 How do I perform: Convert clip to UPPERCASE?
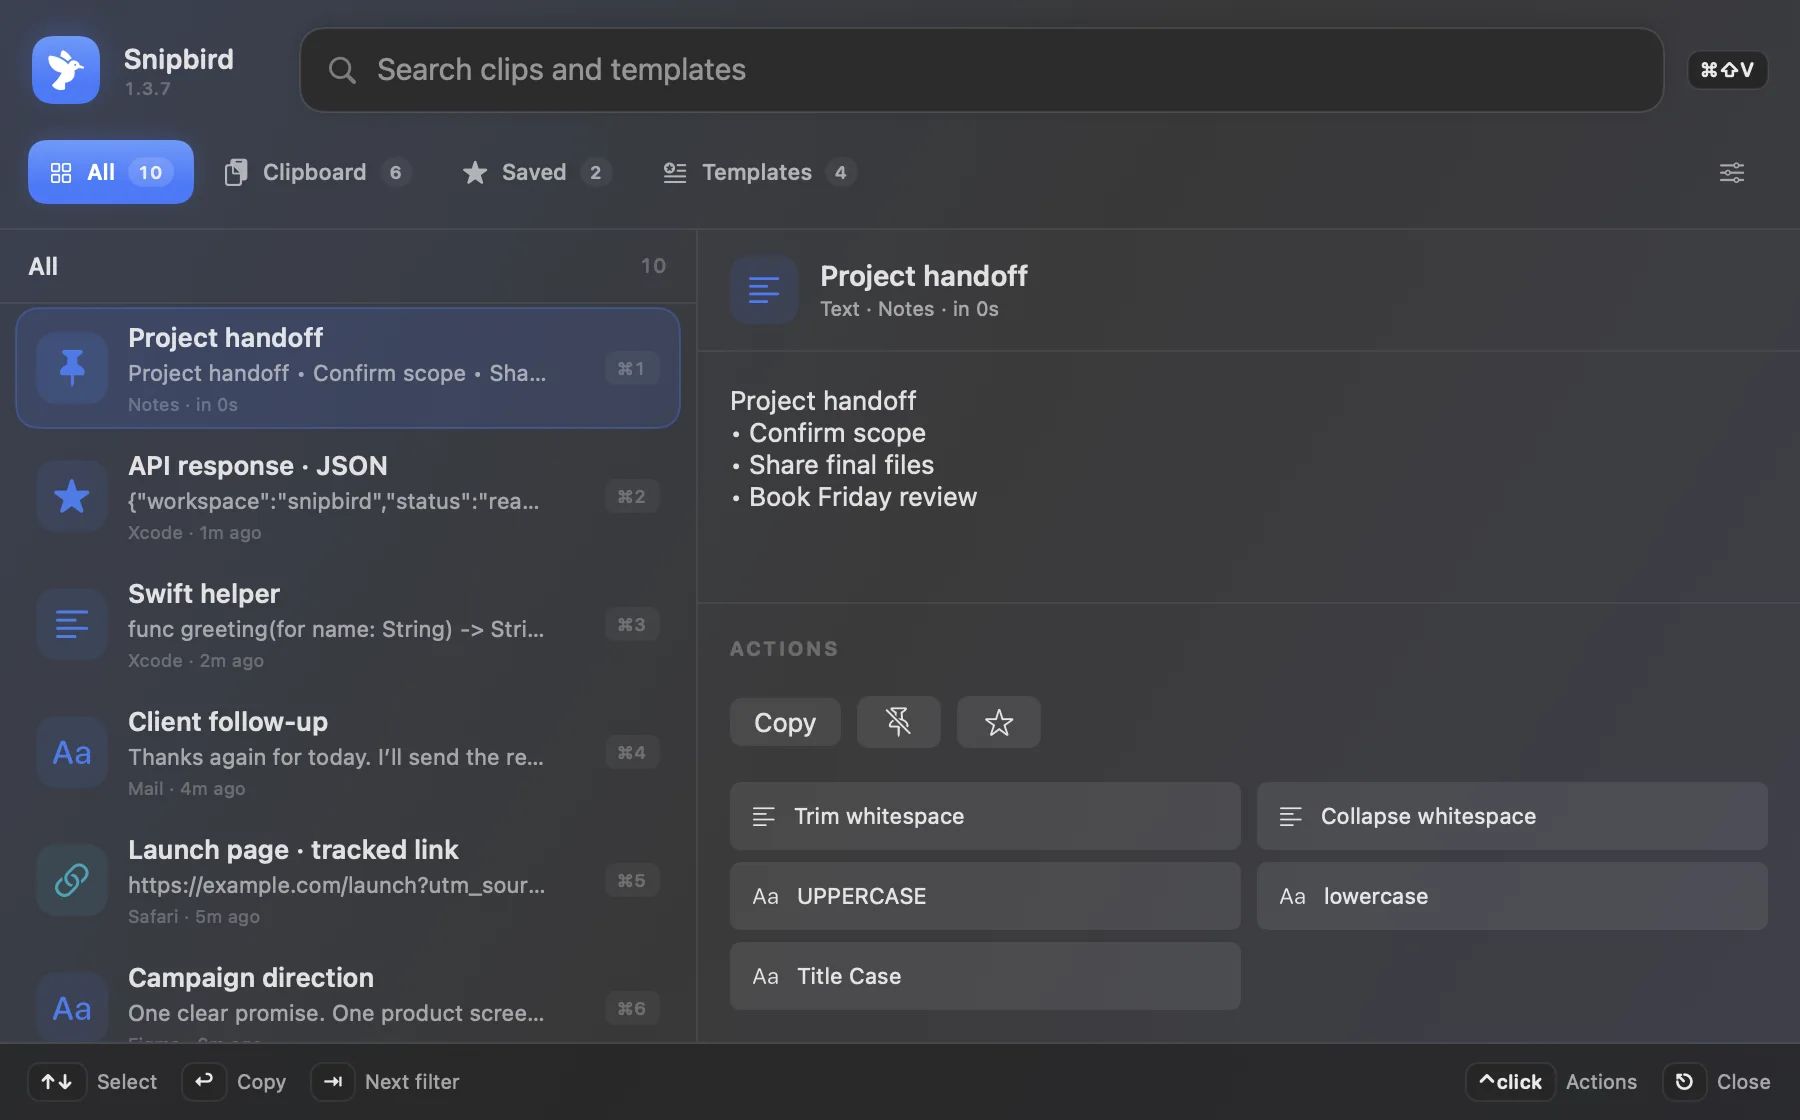pos(985,896)
